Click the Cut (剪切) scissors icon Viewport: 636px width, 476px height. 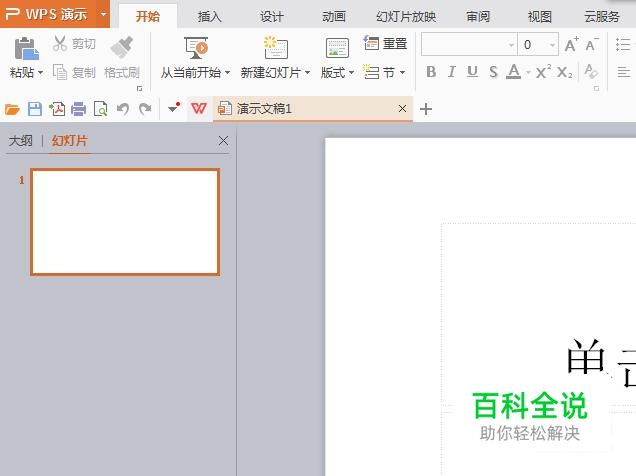click(x=60, y=43)
